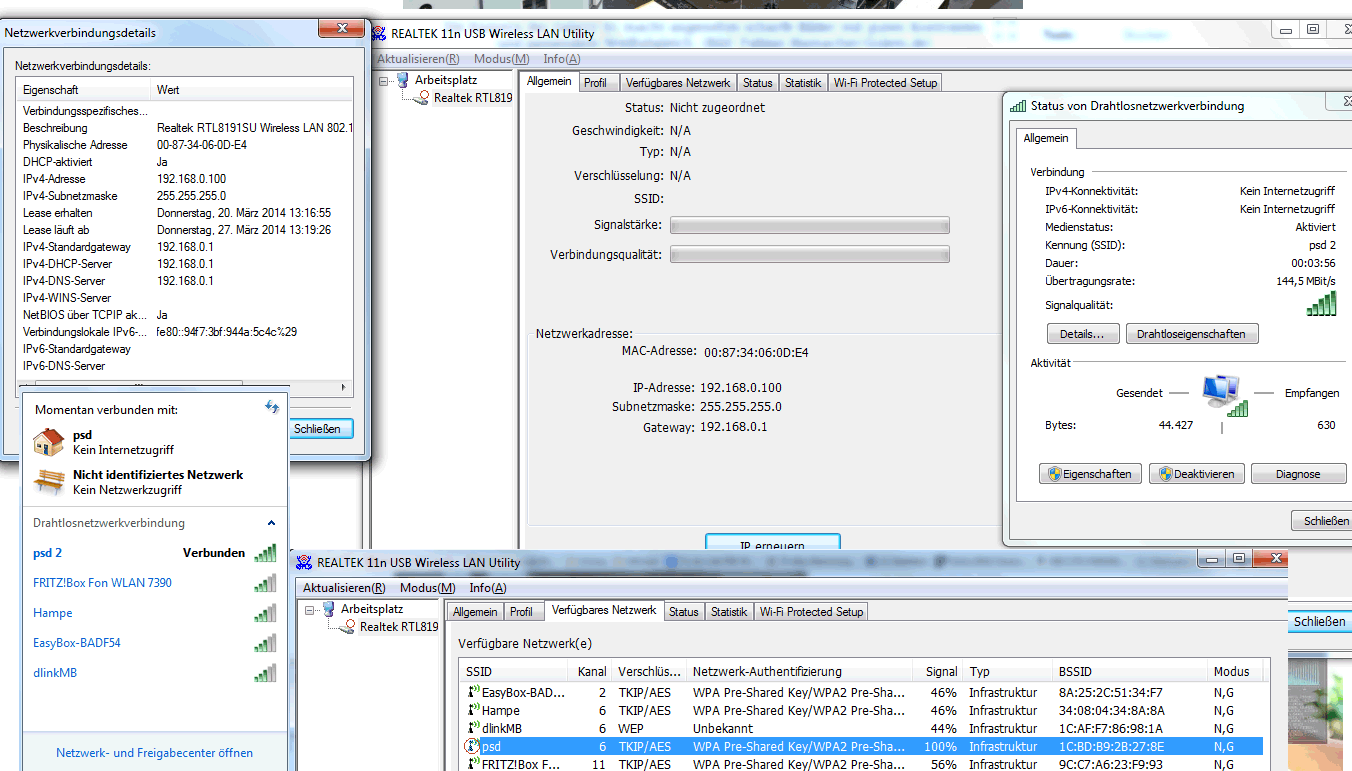Open Modus(M) menu in the network-list Realtek window
Viewport: 1352px width, 771px height.
pos(427,588)
